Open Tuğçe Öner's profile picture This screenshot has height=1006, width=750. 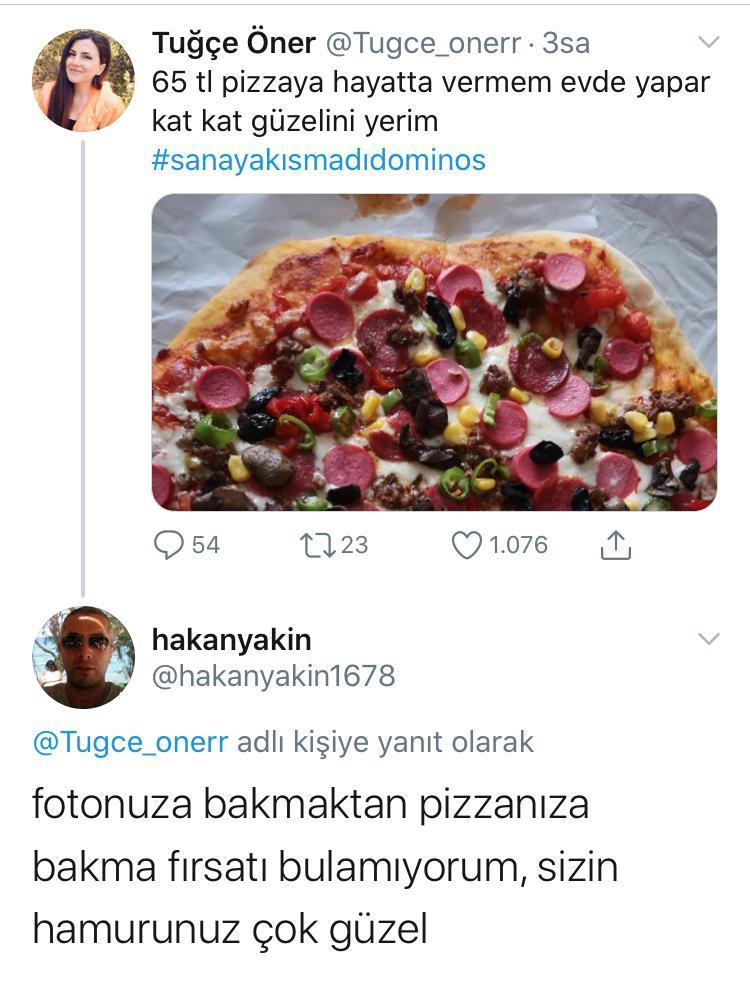click(83, 80)
